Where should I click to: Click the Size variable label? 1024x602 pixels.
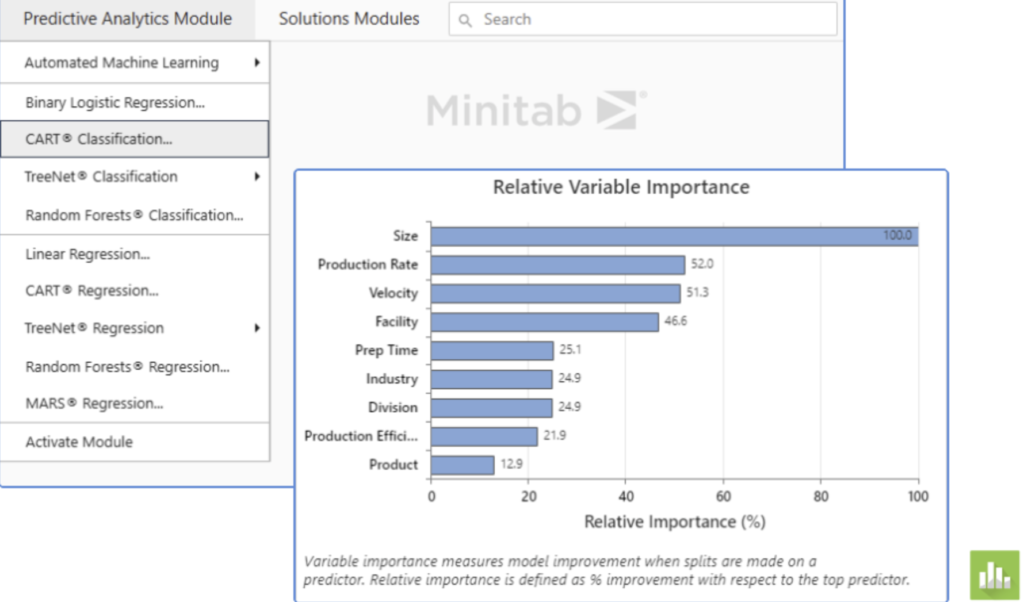pos(405,236)
